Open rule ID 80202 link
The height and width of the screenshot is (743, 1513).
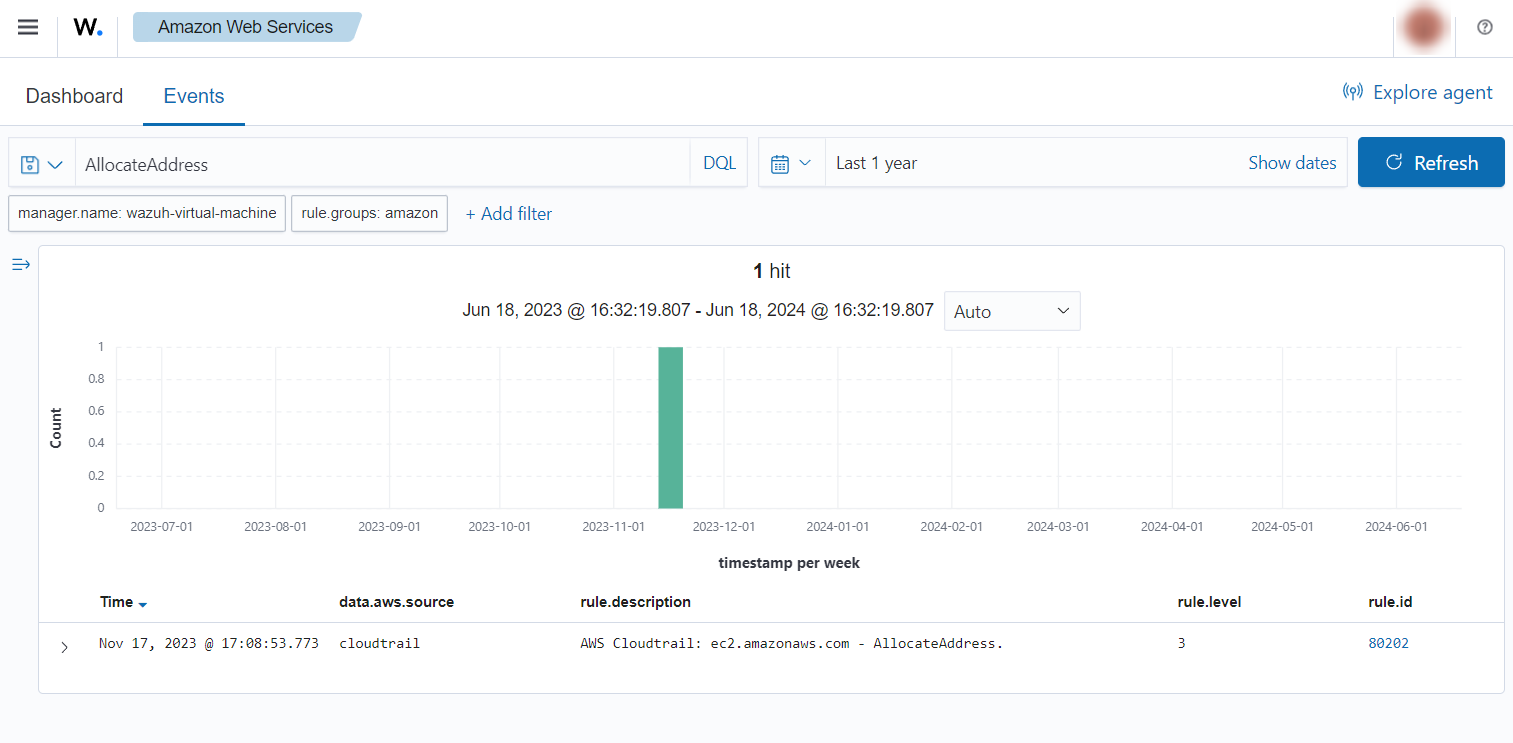pyautogui.click(x=1388, y=643)
